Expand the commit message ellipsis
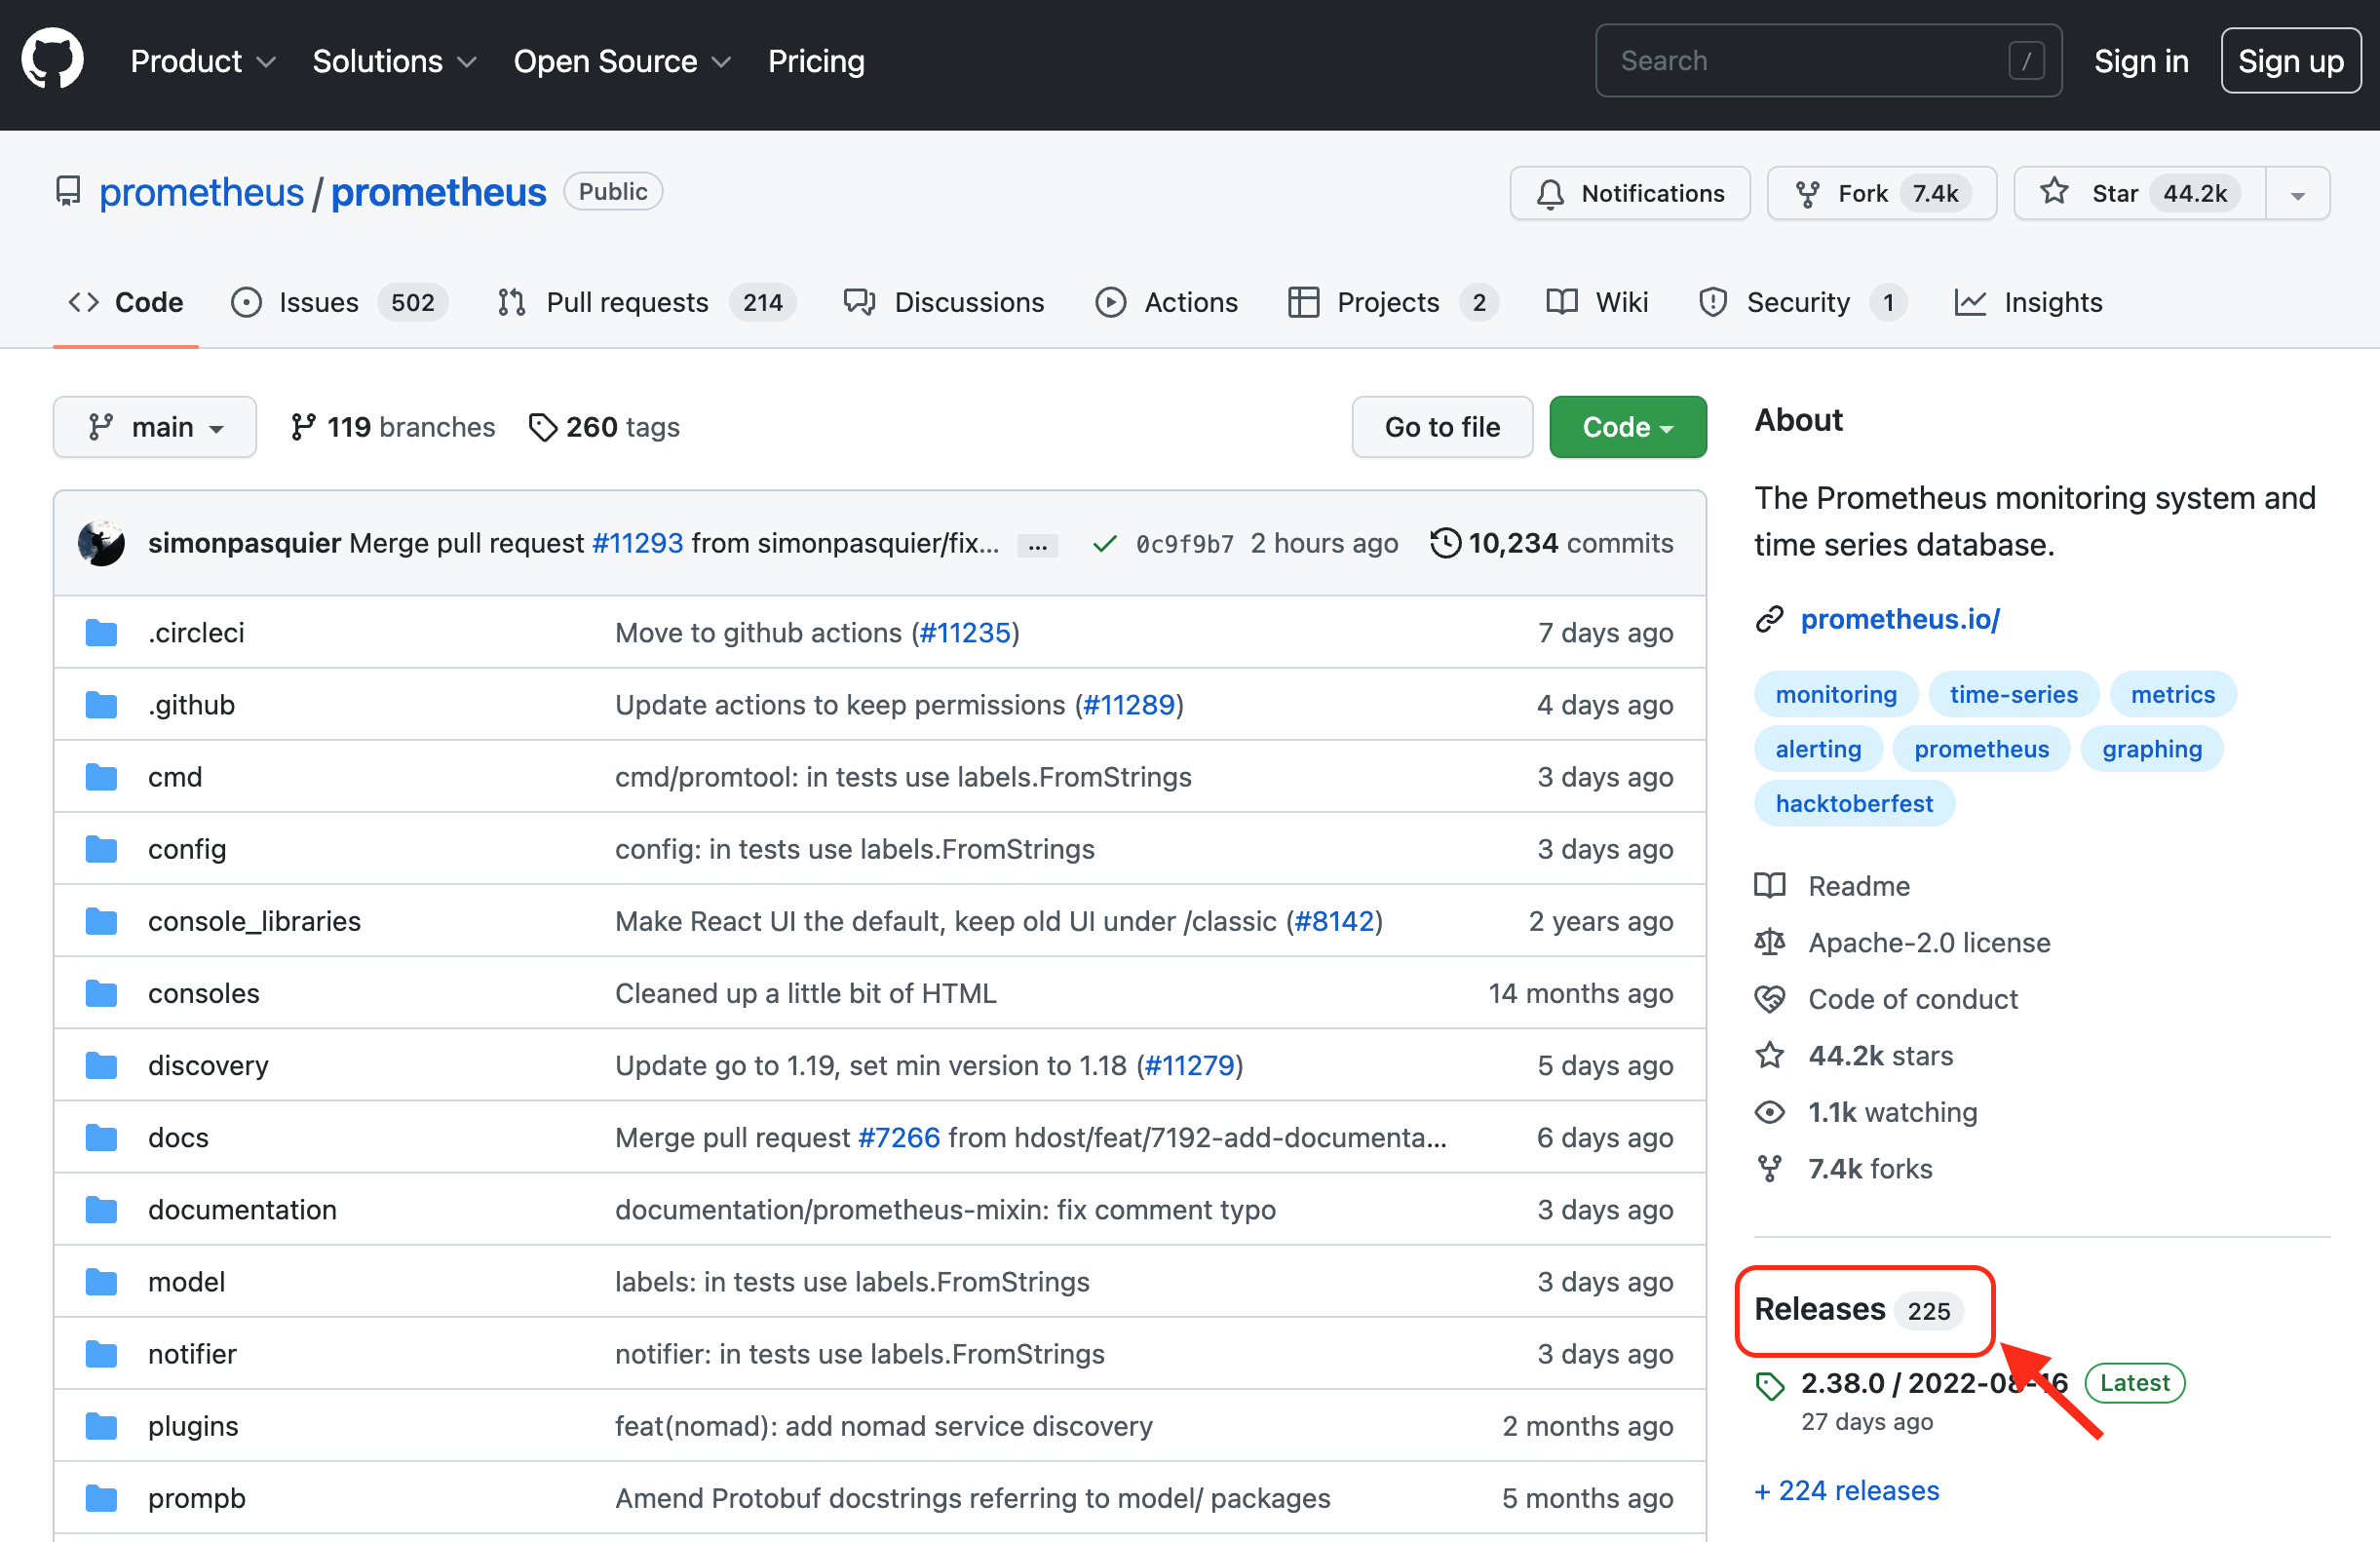Screen dimensions: 2380x1542 tap(1037, 545)
